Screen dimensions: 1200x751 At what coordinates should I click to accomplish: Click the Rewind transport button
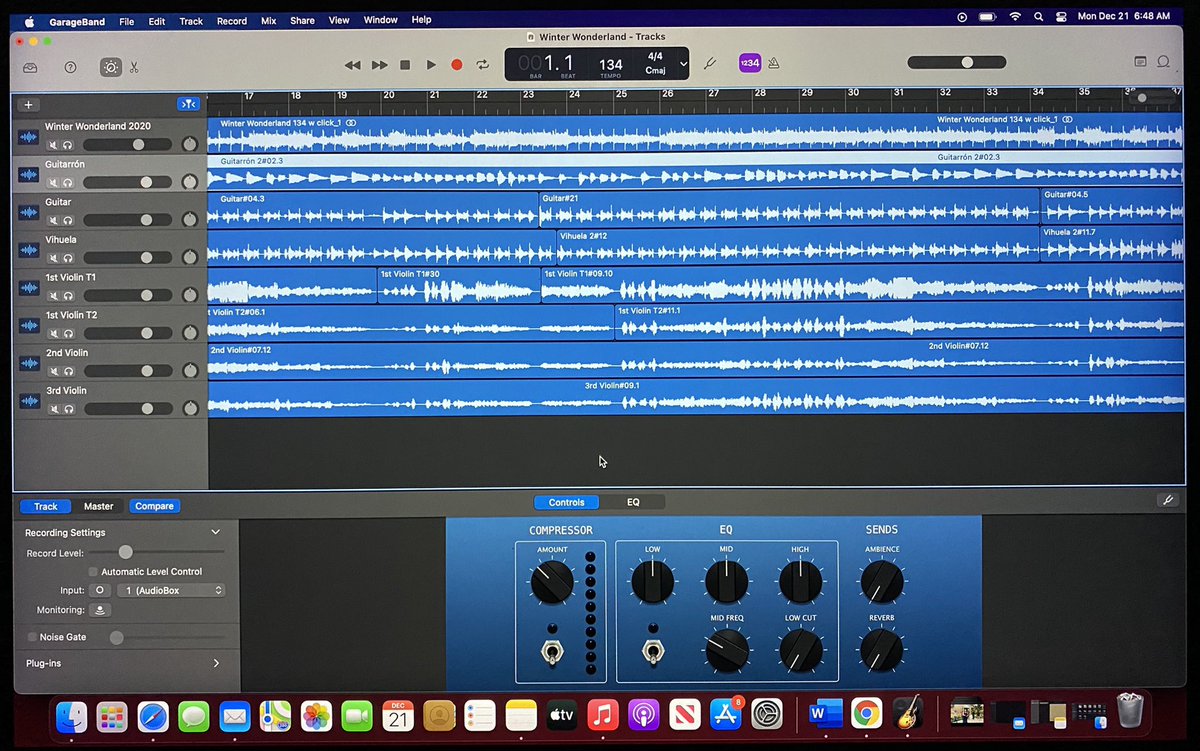[352, 65]
